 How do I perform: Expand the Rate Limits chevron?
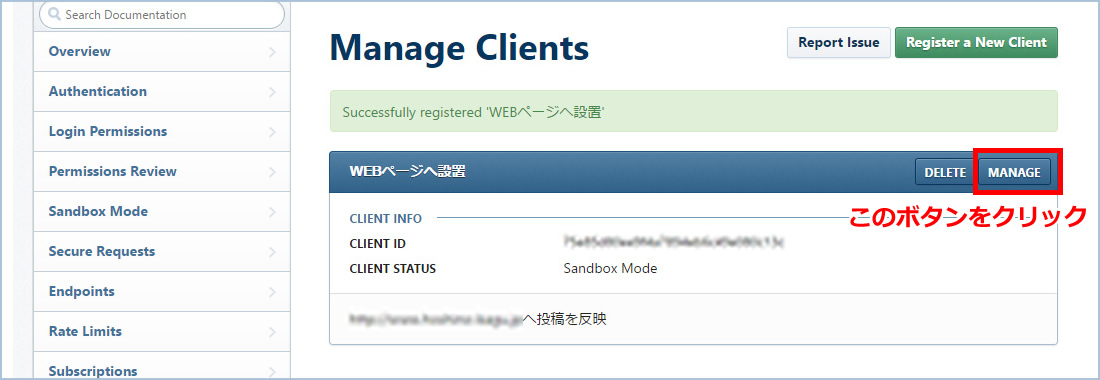[272, 332]
